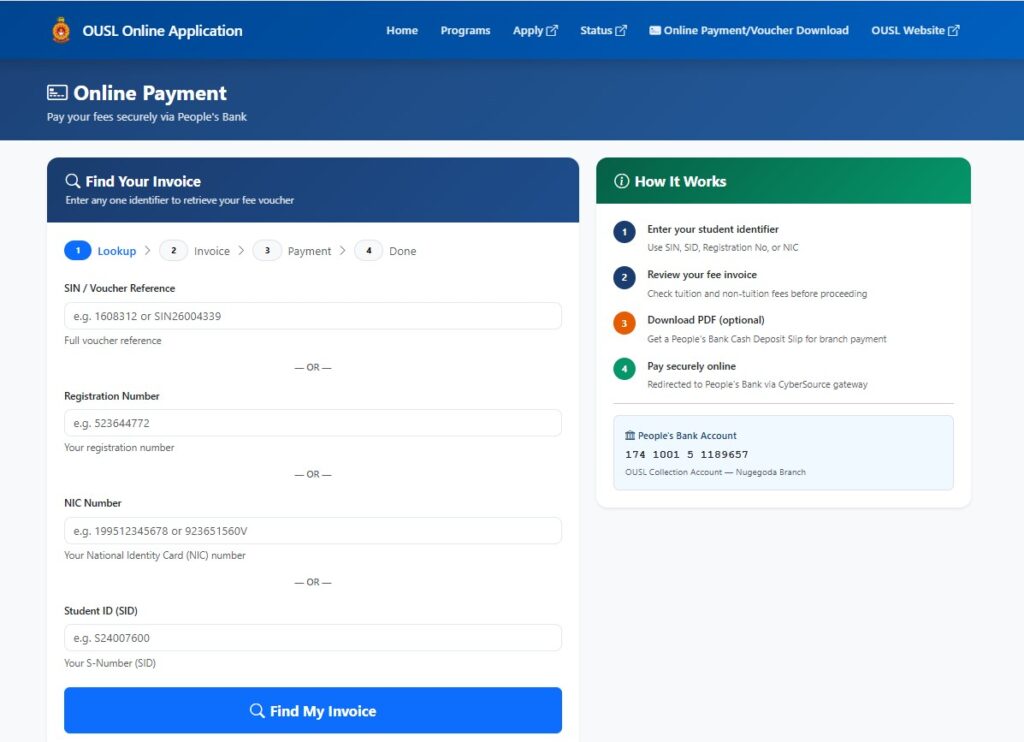This screenshot has height=742, width=1024.
Task: Click 'OUSL Collection Account — Nugegoda Branch' text
Action: (715, 472)
